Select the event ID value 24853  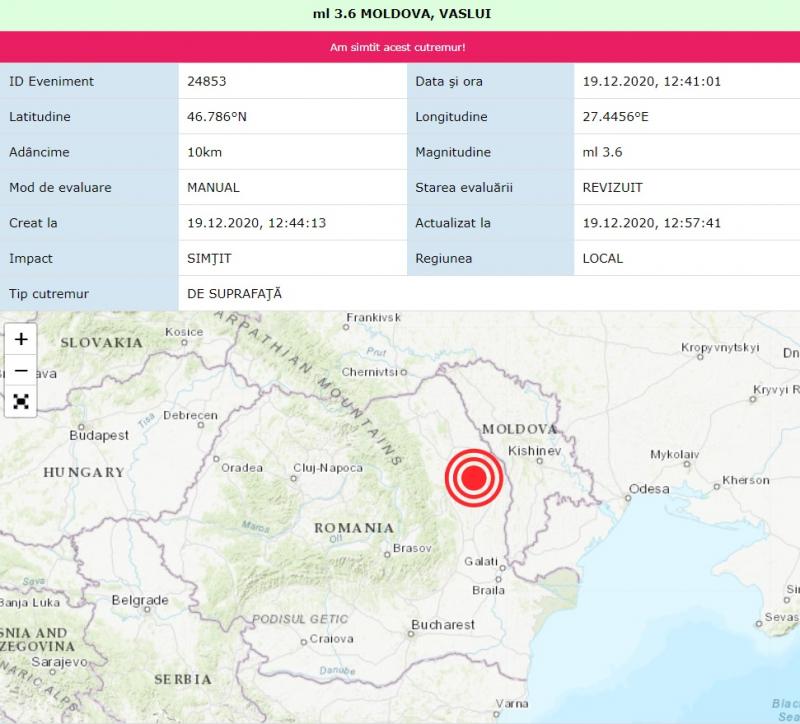(207, 81)
